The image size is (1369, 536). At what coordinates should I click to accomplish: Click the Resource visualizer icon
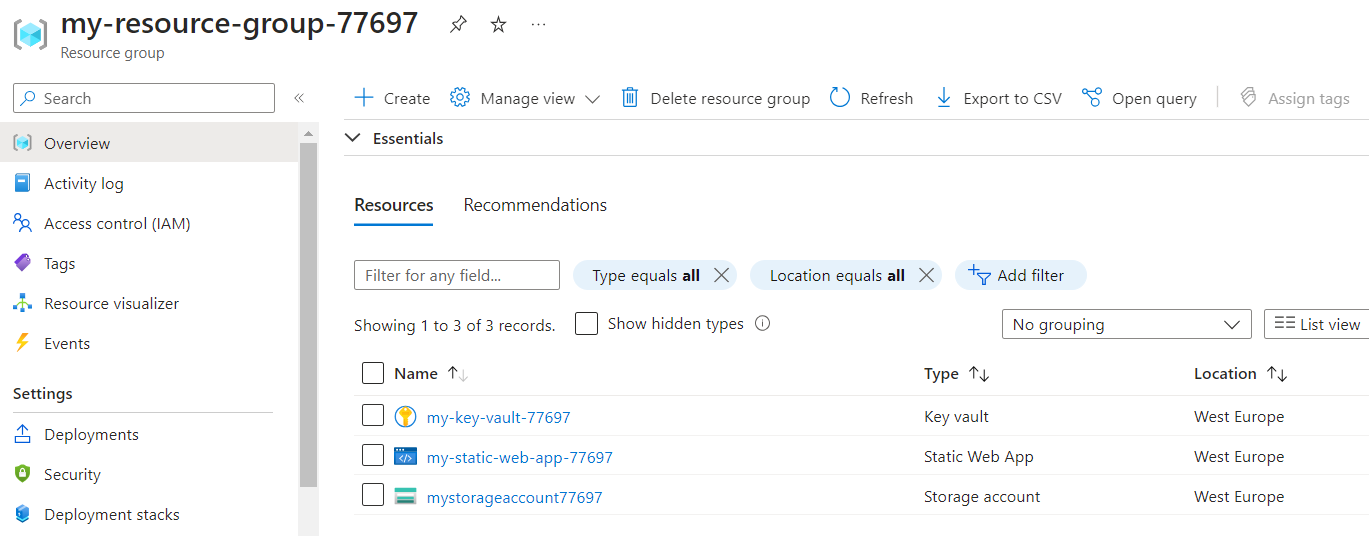click(23, 303)
